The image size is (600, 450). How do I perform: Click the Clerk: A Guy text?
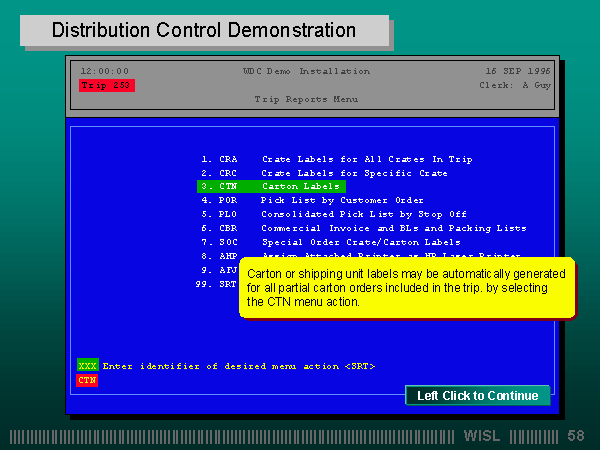515,85
